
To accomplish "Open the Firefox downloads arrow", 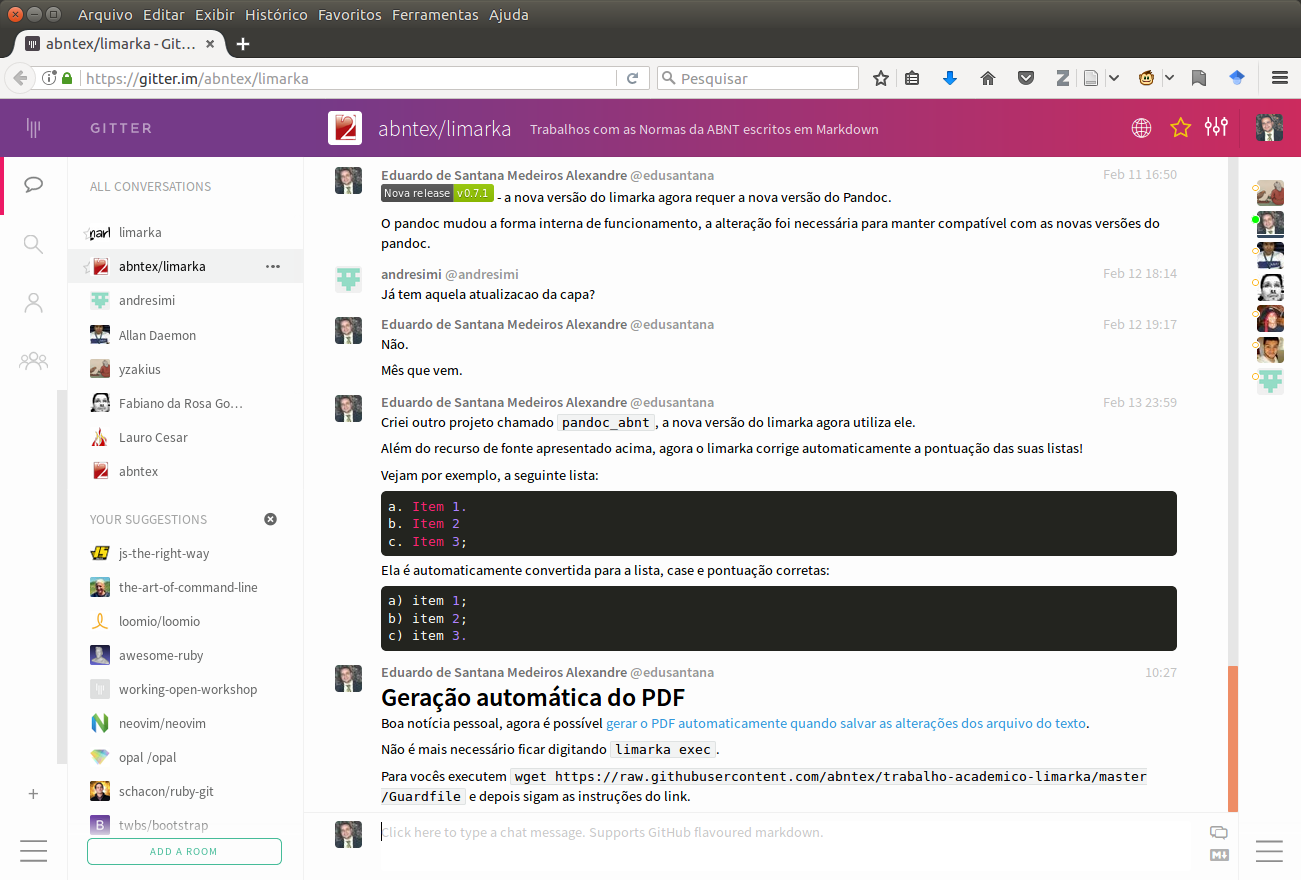I will pyautogui.click(x=950, y=78).
